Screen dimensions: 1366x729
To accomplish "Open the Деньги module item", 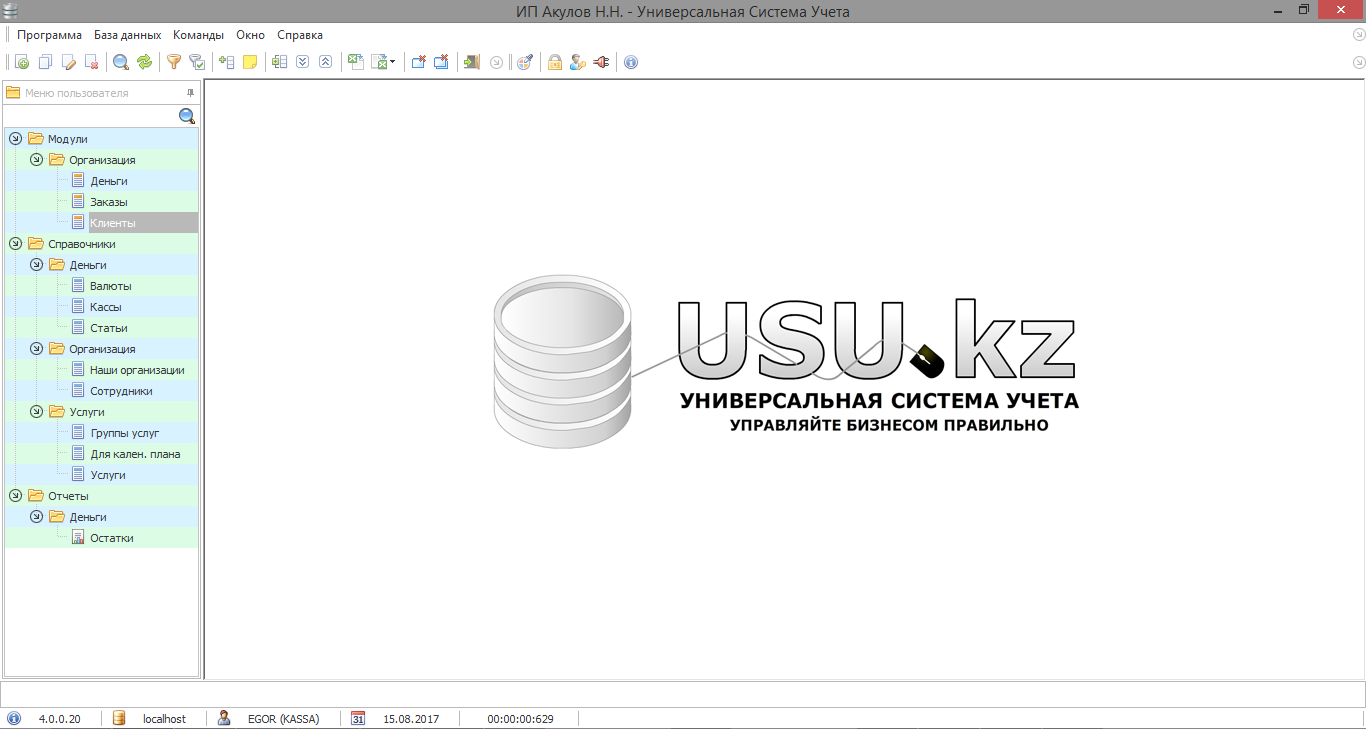I will coord(108,181).
